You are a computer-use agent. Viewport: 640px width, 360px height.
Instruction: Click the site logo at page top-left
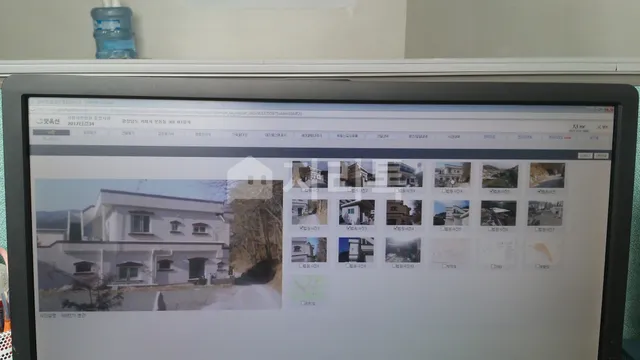pyautogui.click(x=48, y=121)
